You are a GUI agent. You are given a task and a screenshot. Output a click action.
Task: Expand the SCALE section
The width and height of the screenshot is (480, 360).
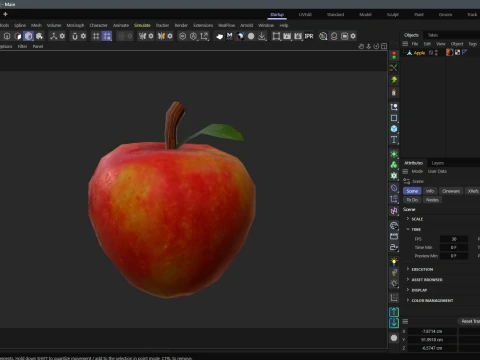click(x=408, y=219)
